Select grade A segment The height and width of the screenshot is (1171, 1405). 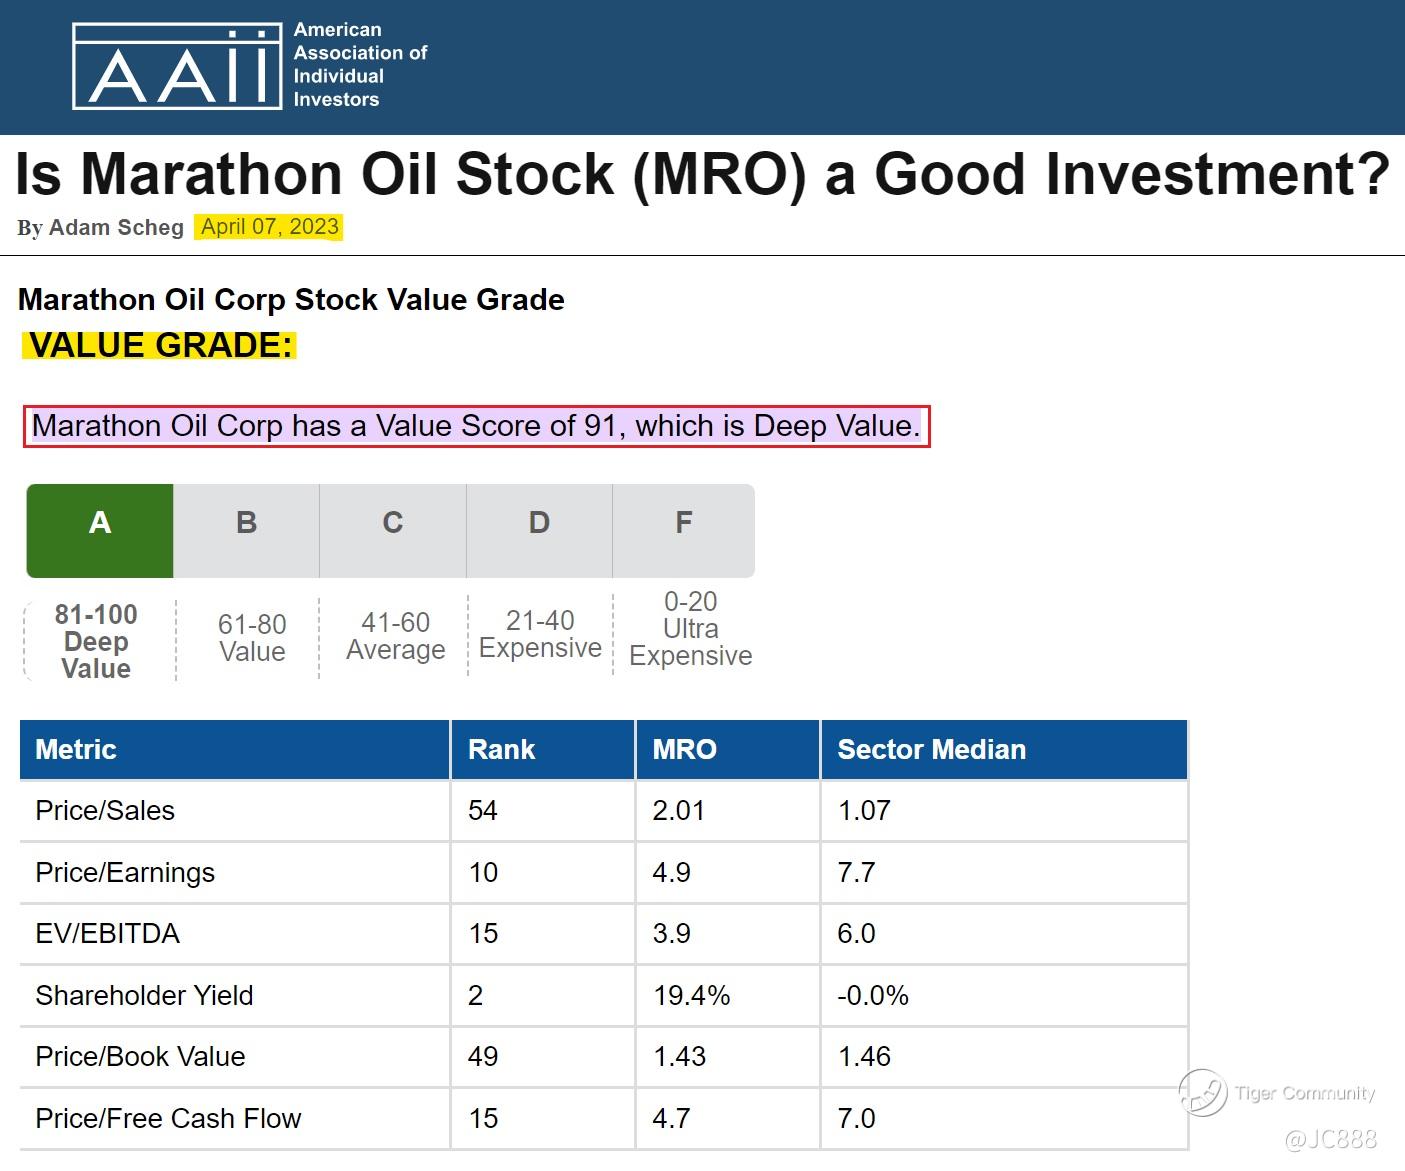click(100, 531)
